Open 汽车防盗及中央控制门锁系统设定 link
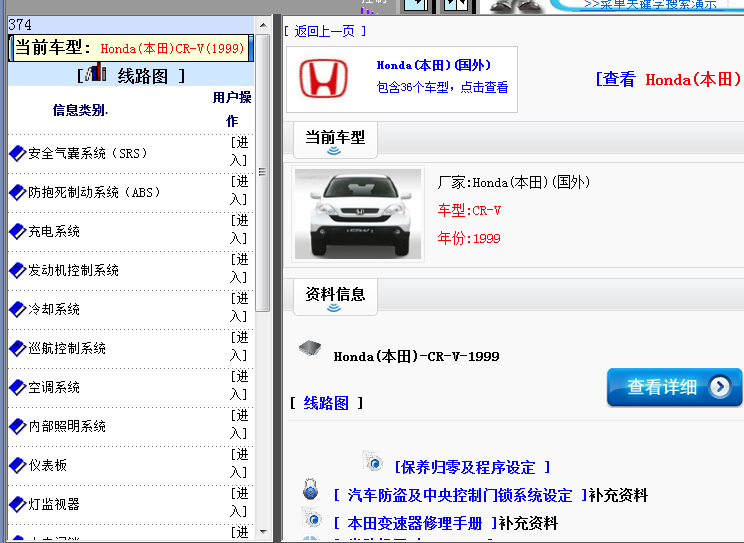 point(460,496)
